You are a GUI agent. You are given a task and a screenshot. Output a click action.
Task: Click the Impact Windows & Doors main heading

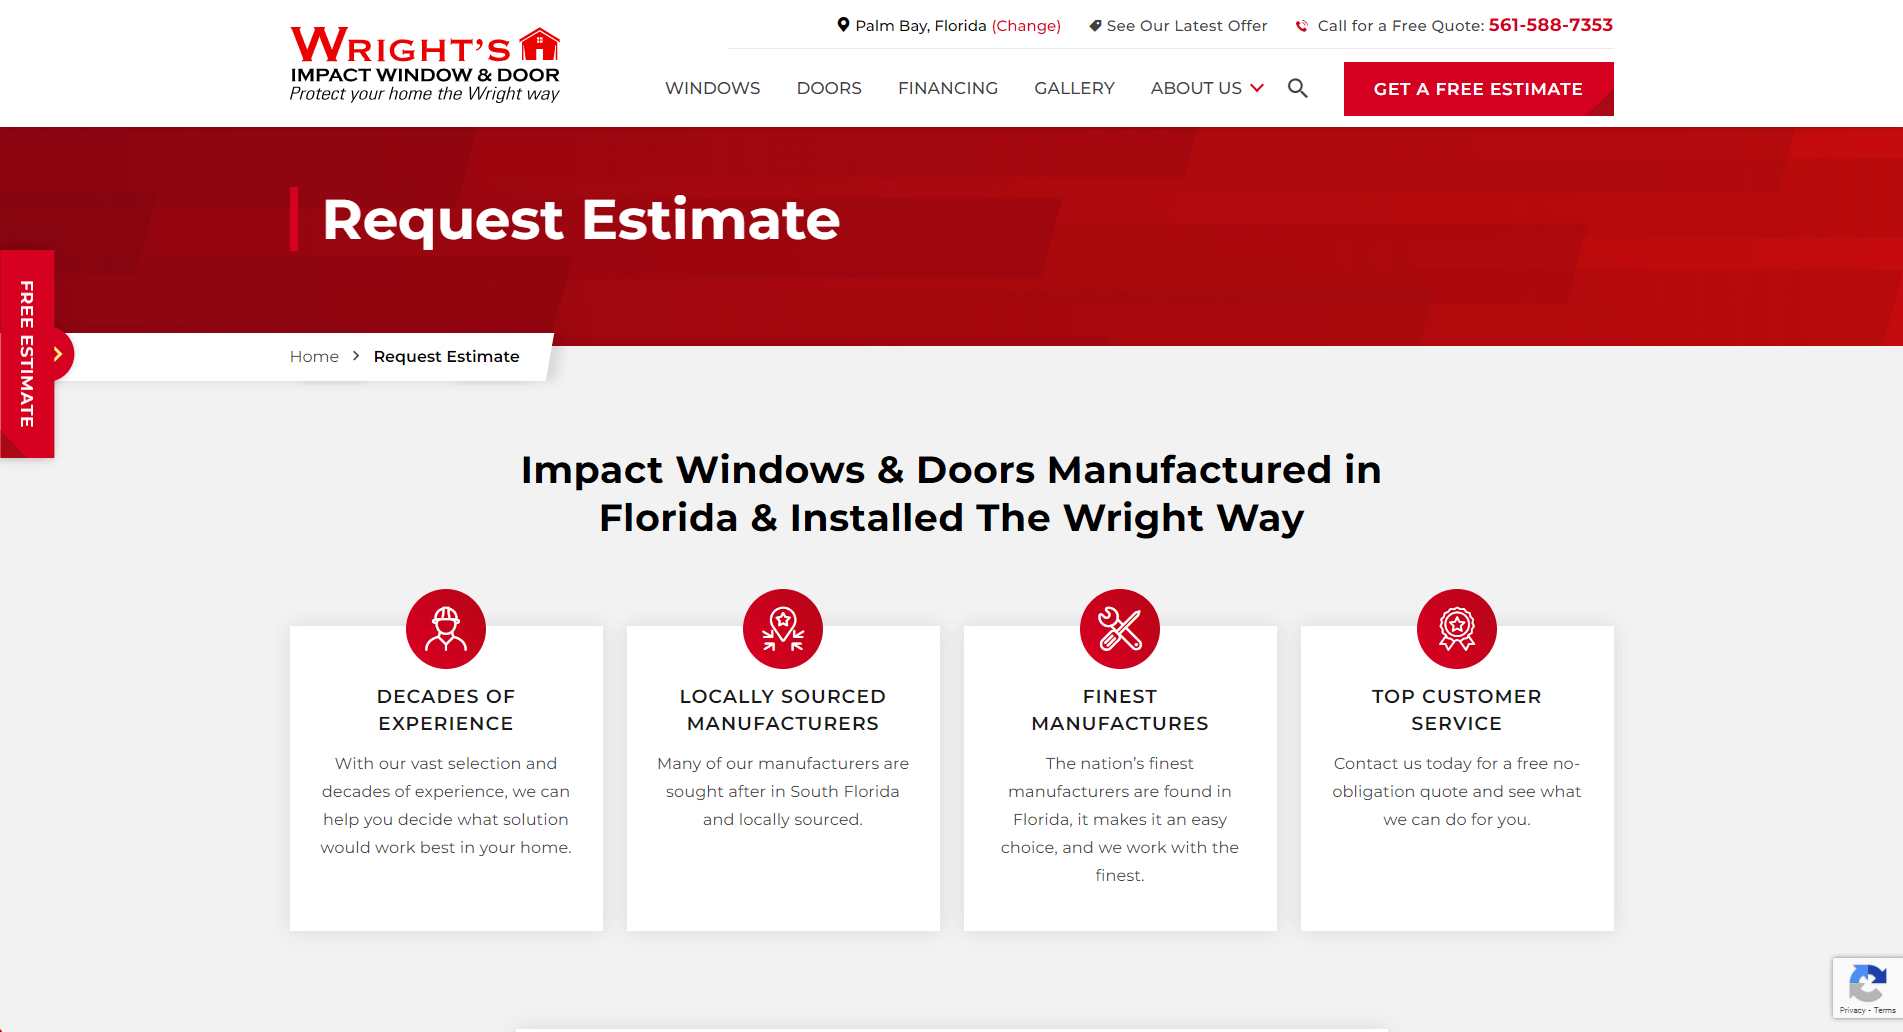pyautogui.click(x=951, y=494)
